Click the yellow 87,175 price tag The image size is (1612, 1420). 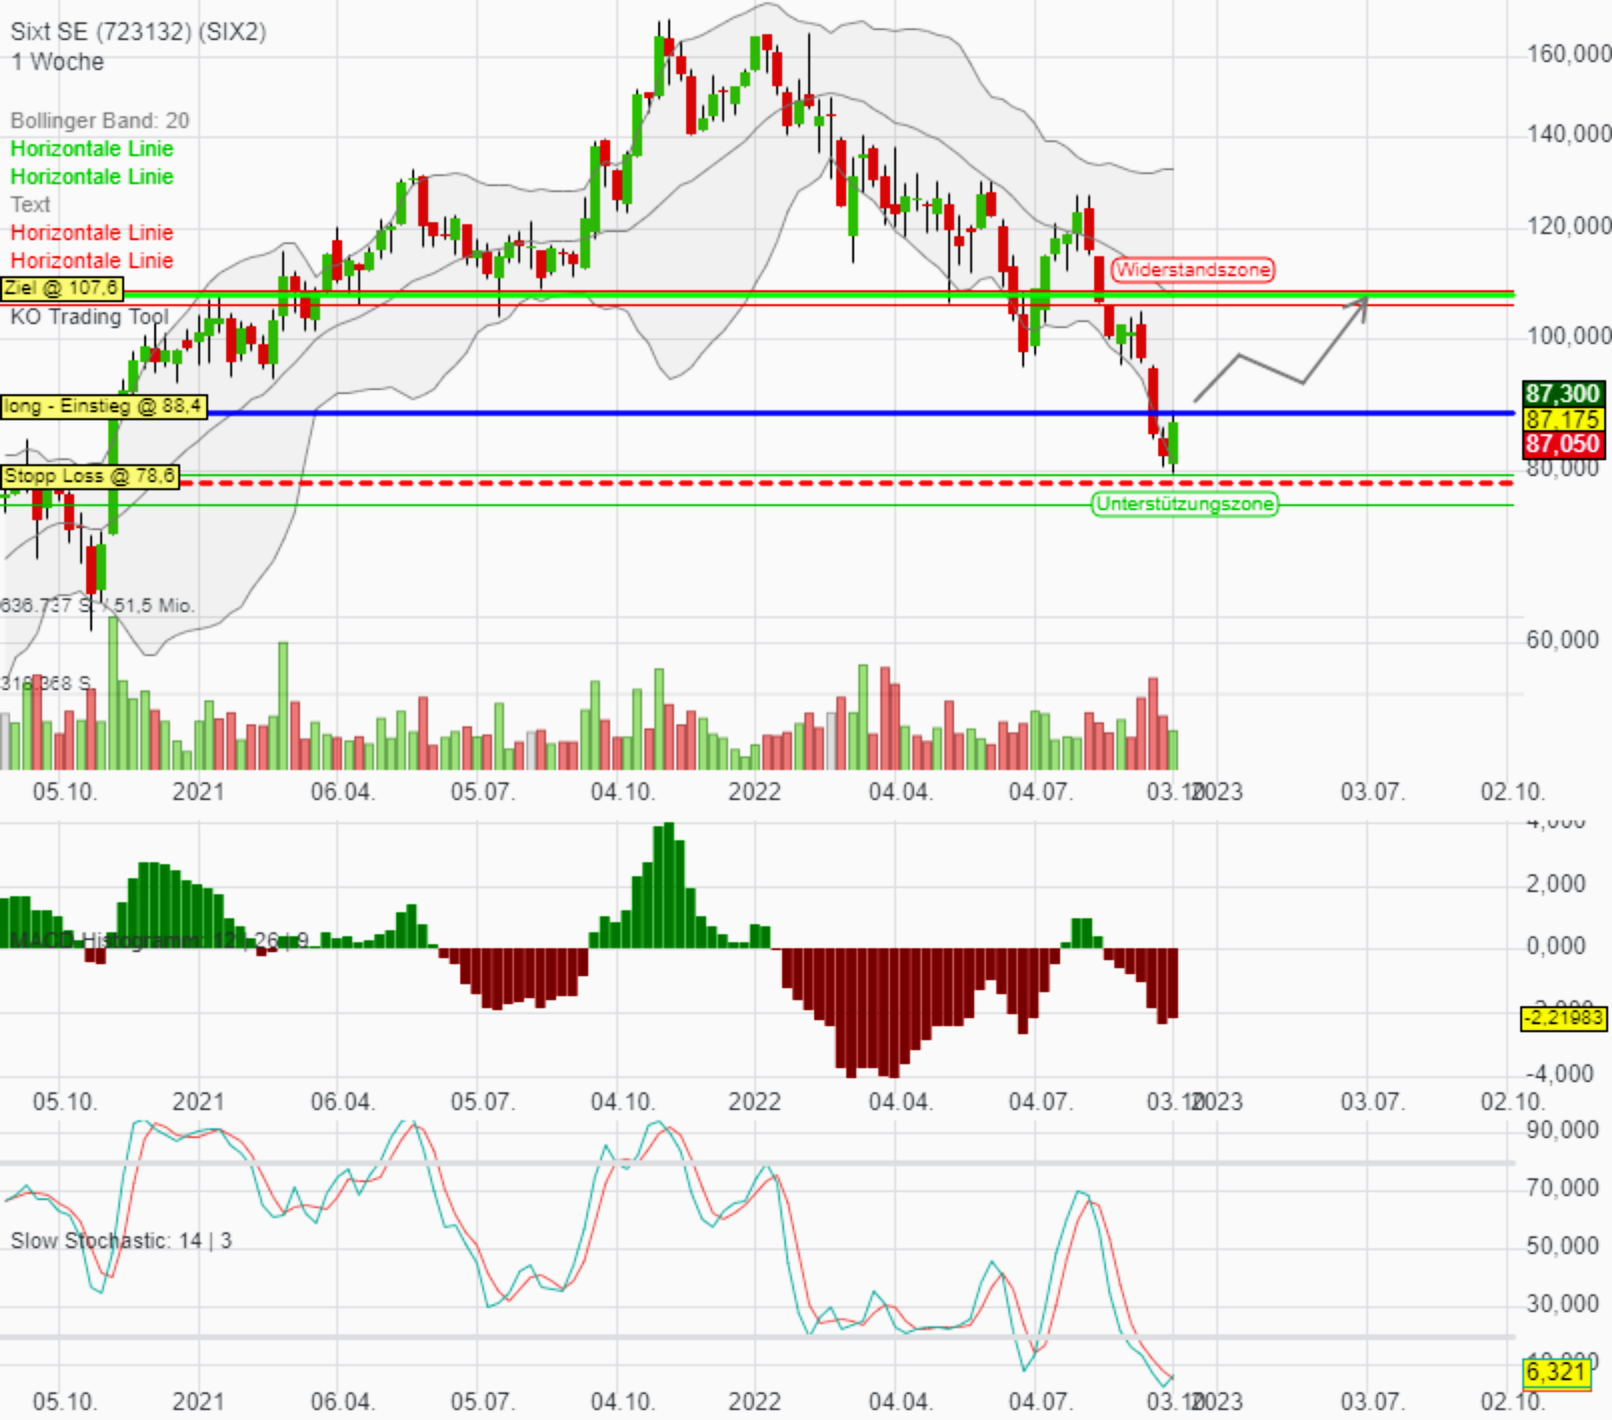click(x=1563, y=419)
